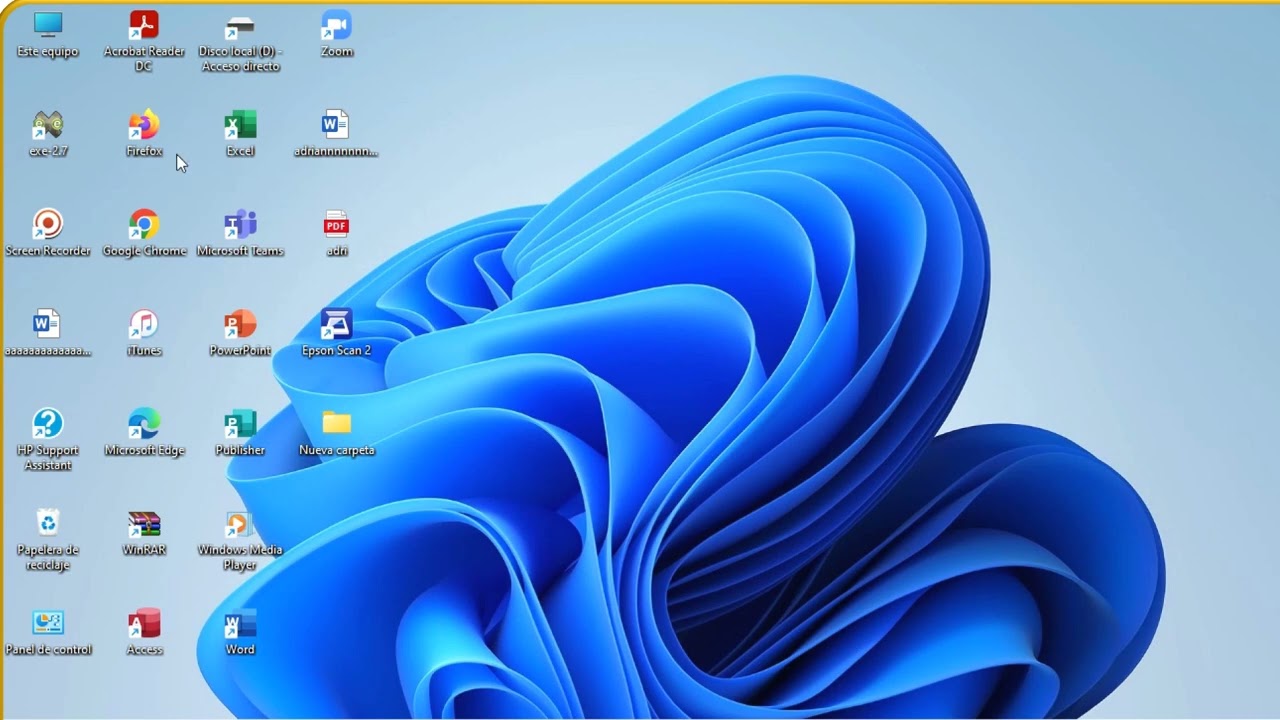Click the Screen Recorder icon
This screenshot has height=720, width=1280.
click(48, 233)
